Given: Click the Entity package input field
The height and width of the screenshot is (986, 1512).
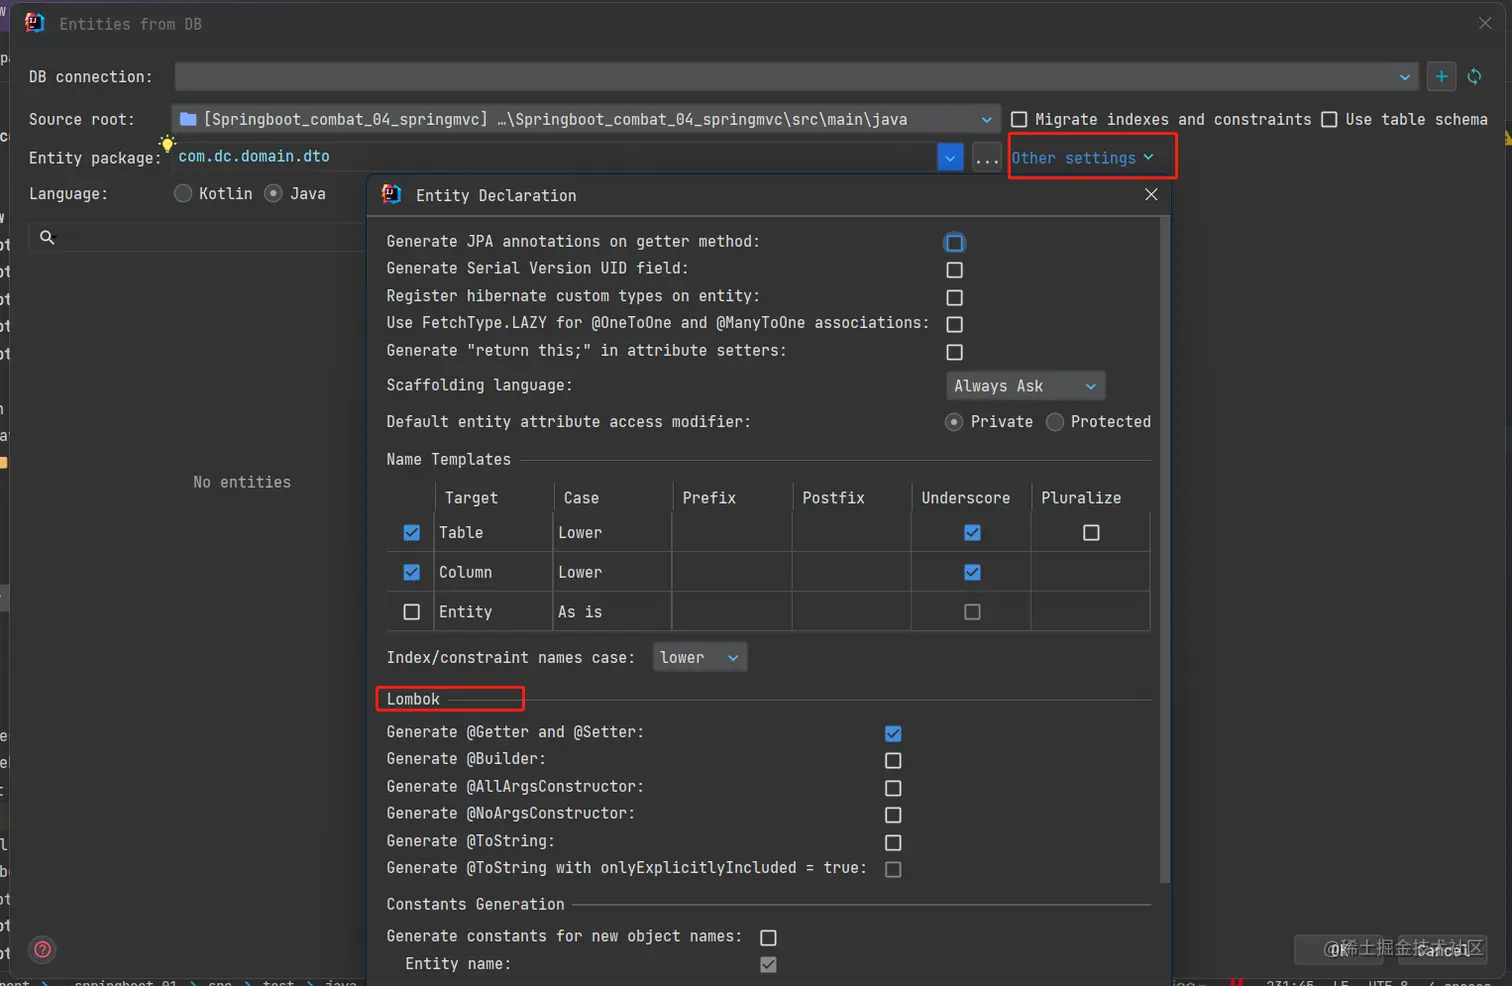Looking at the screenshot, I should click(556, 157).
